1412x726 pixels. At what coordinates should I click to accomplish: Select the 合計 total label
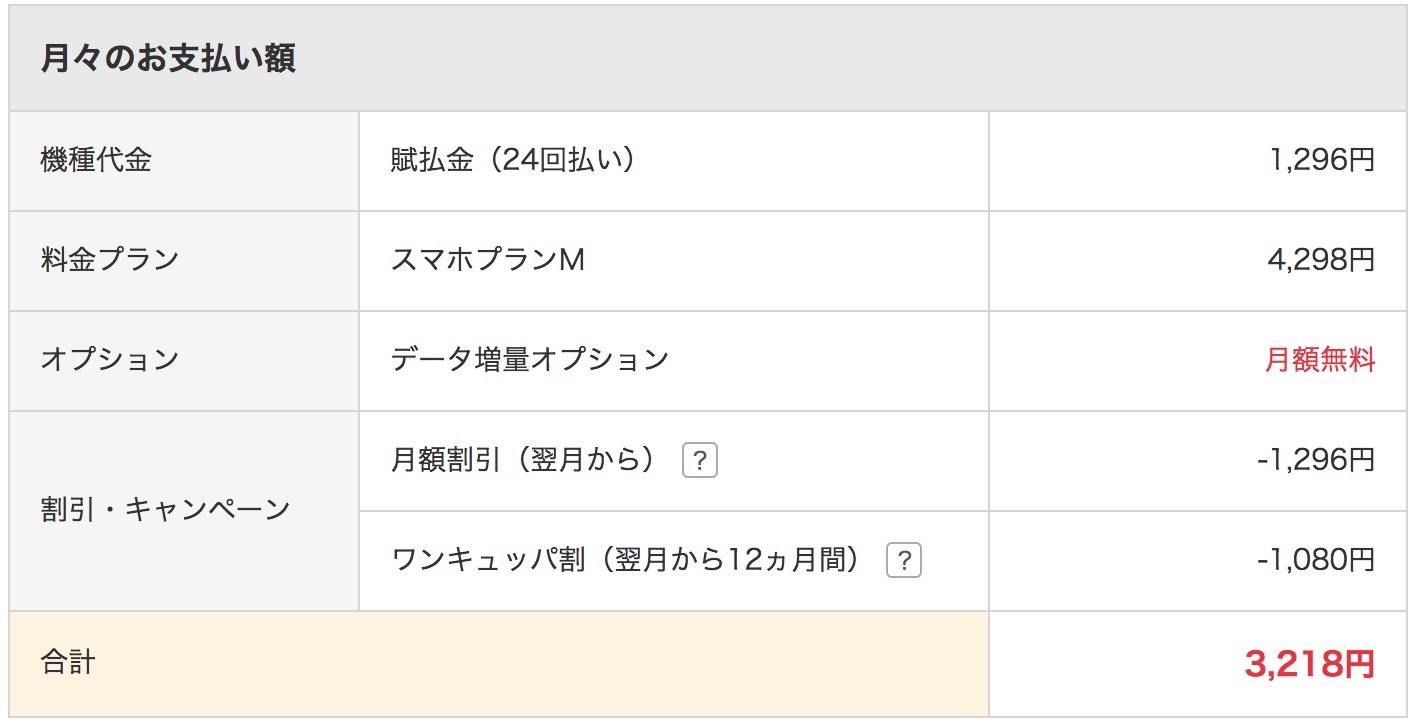click(68, 662)
